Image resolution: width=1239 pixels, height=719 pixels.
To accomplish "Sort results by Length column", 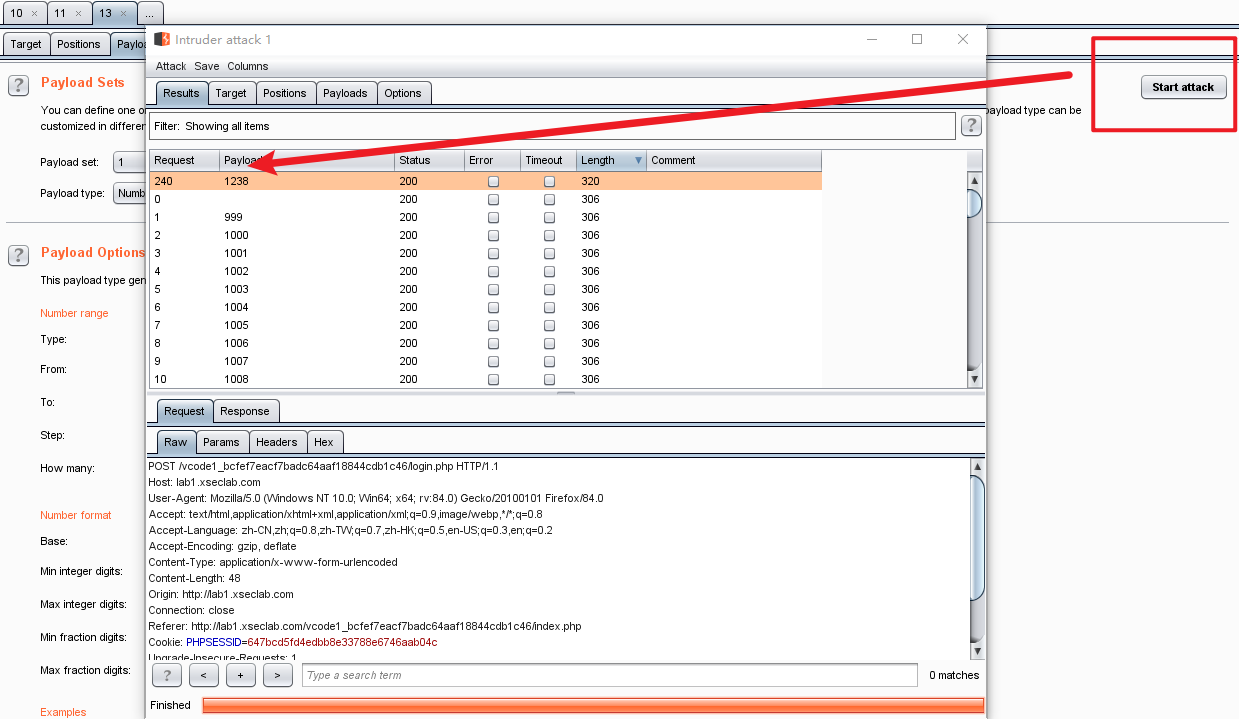I will pos(611,160).
